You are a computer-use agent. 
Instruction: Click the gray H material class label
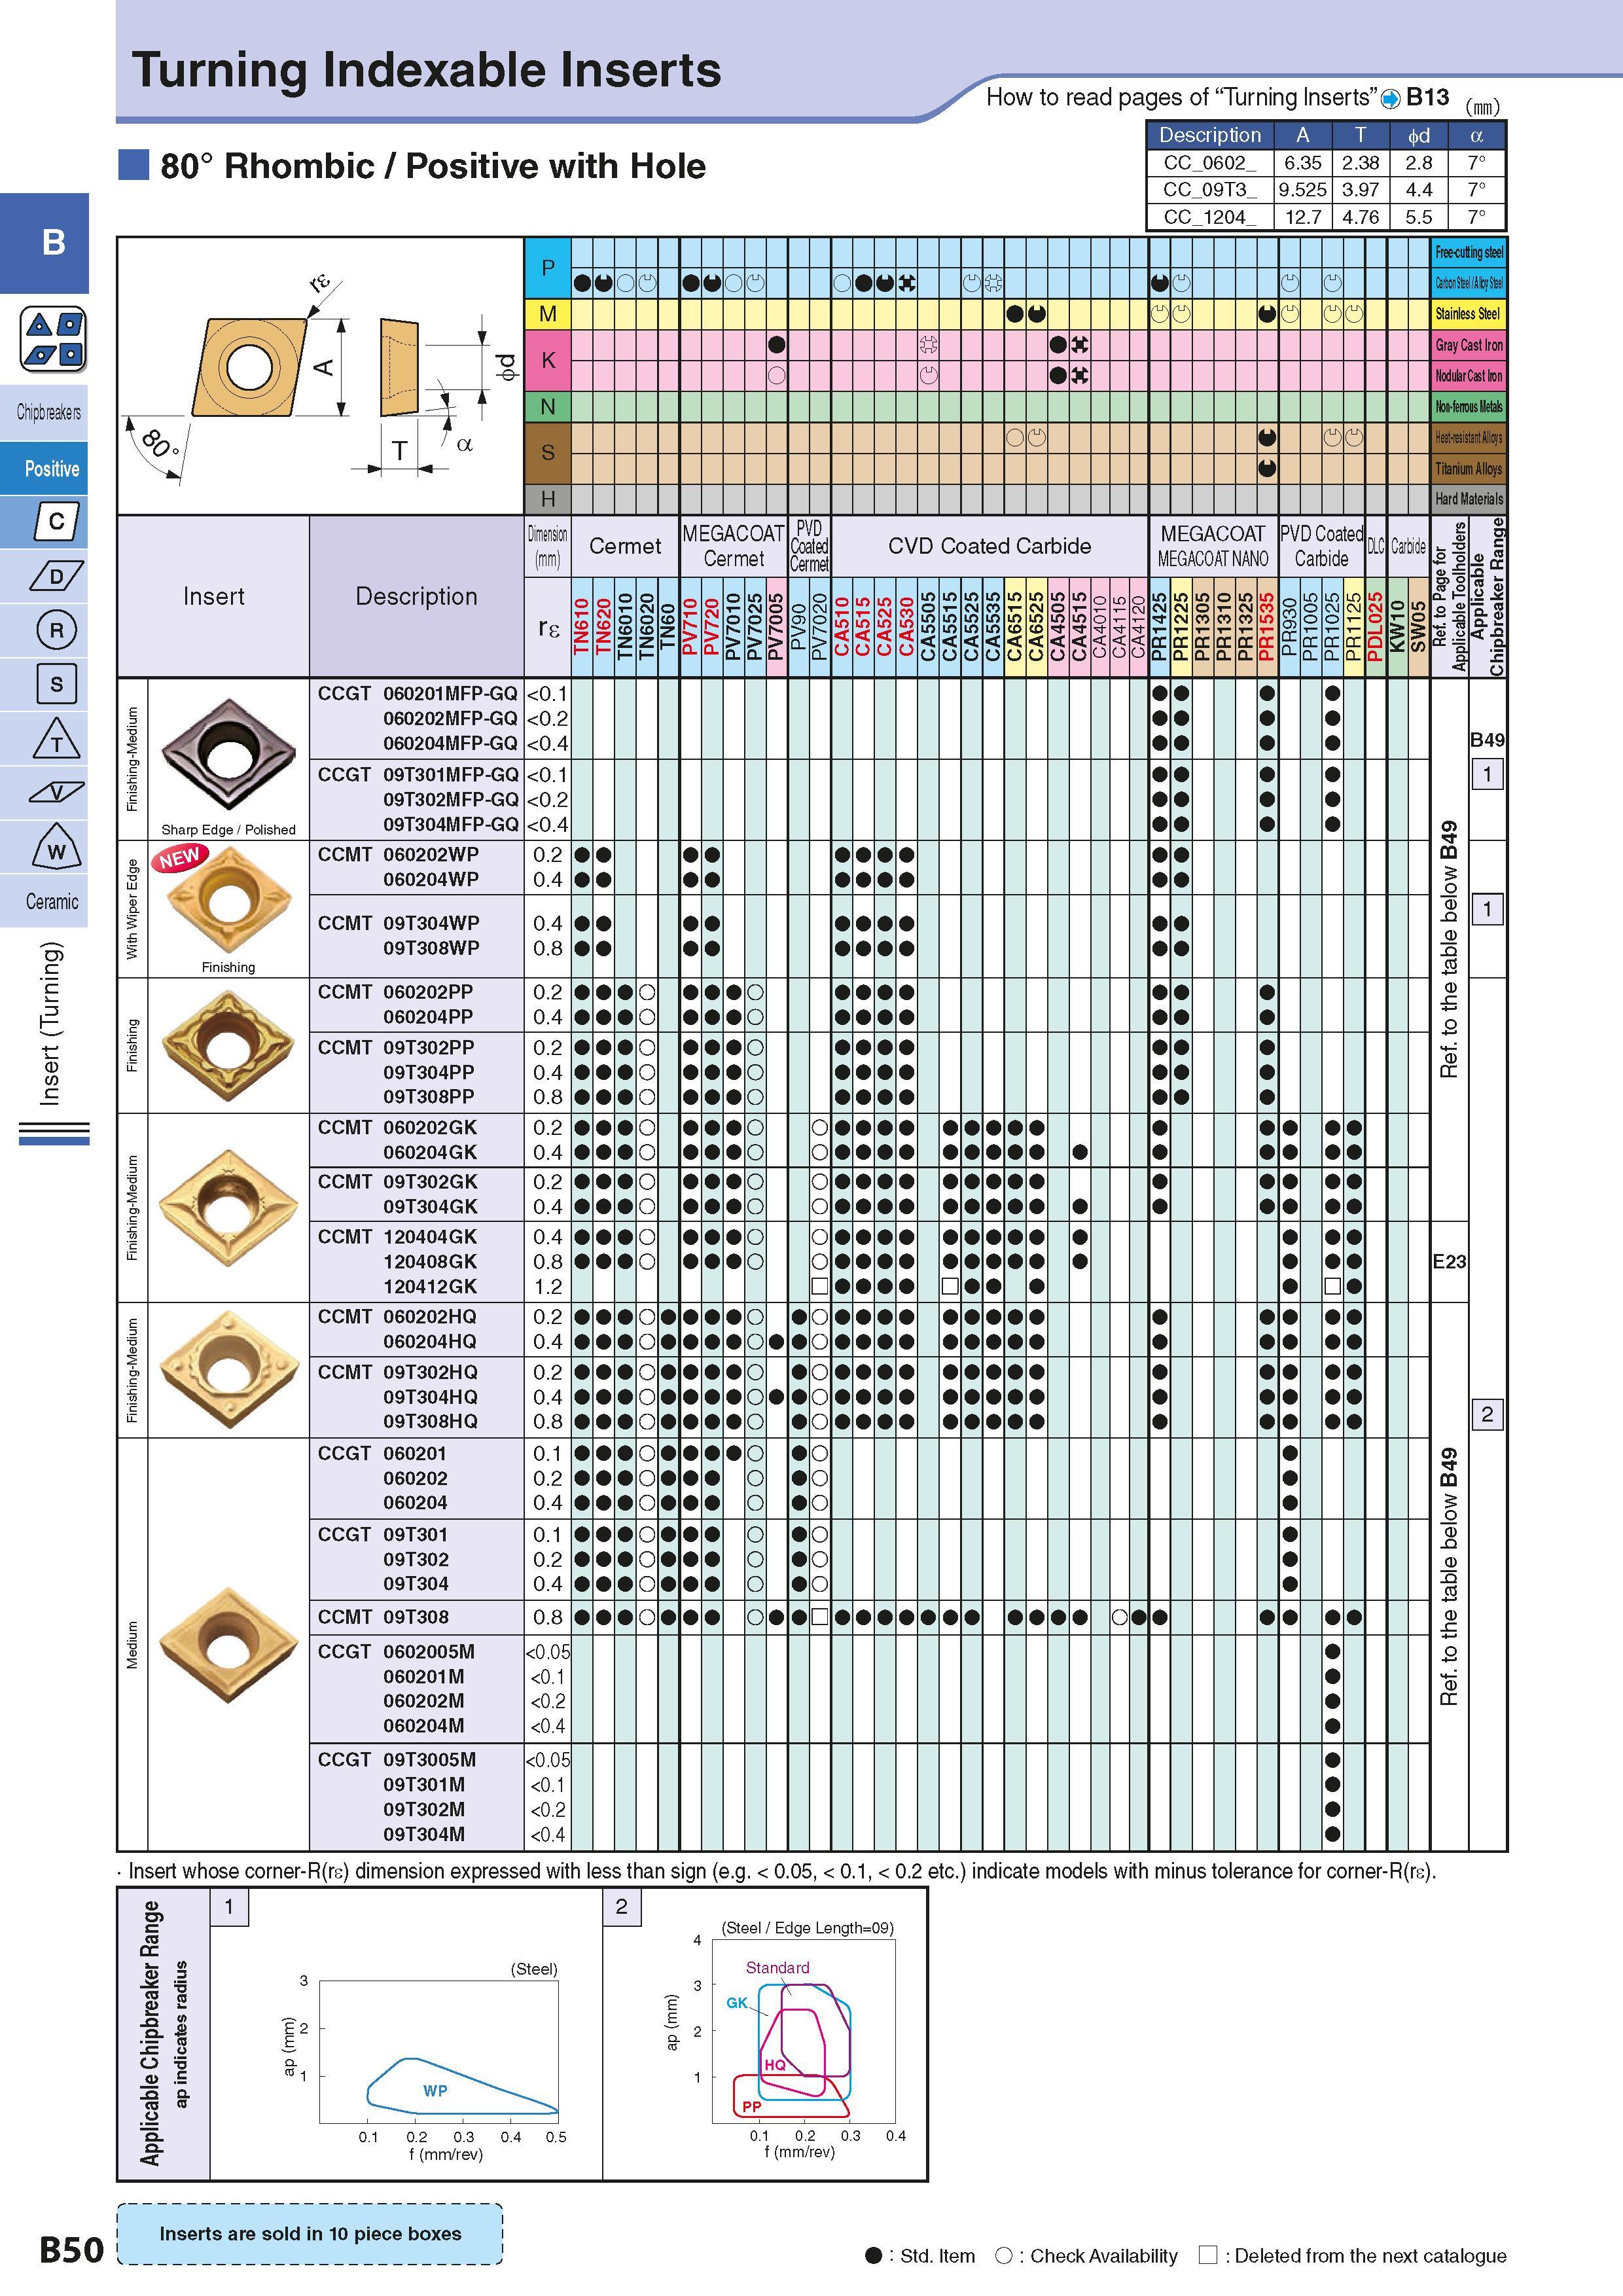548,499
